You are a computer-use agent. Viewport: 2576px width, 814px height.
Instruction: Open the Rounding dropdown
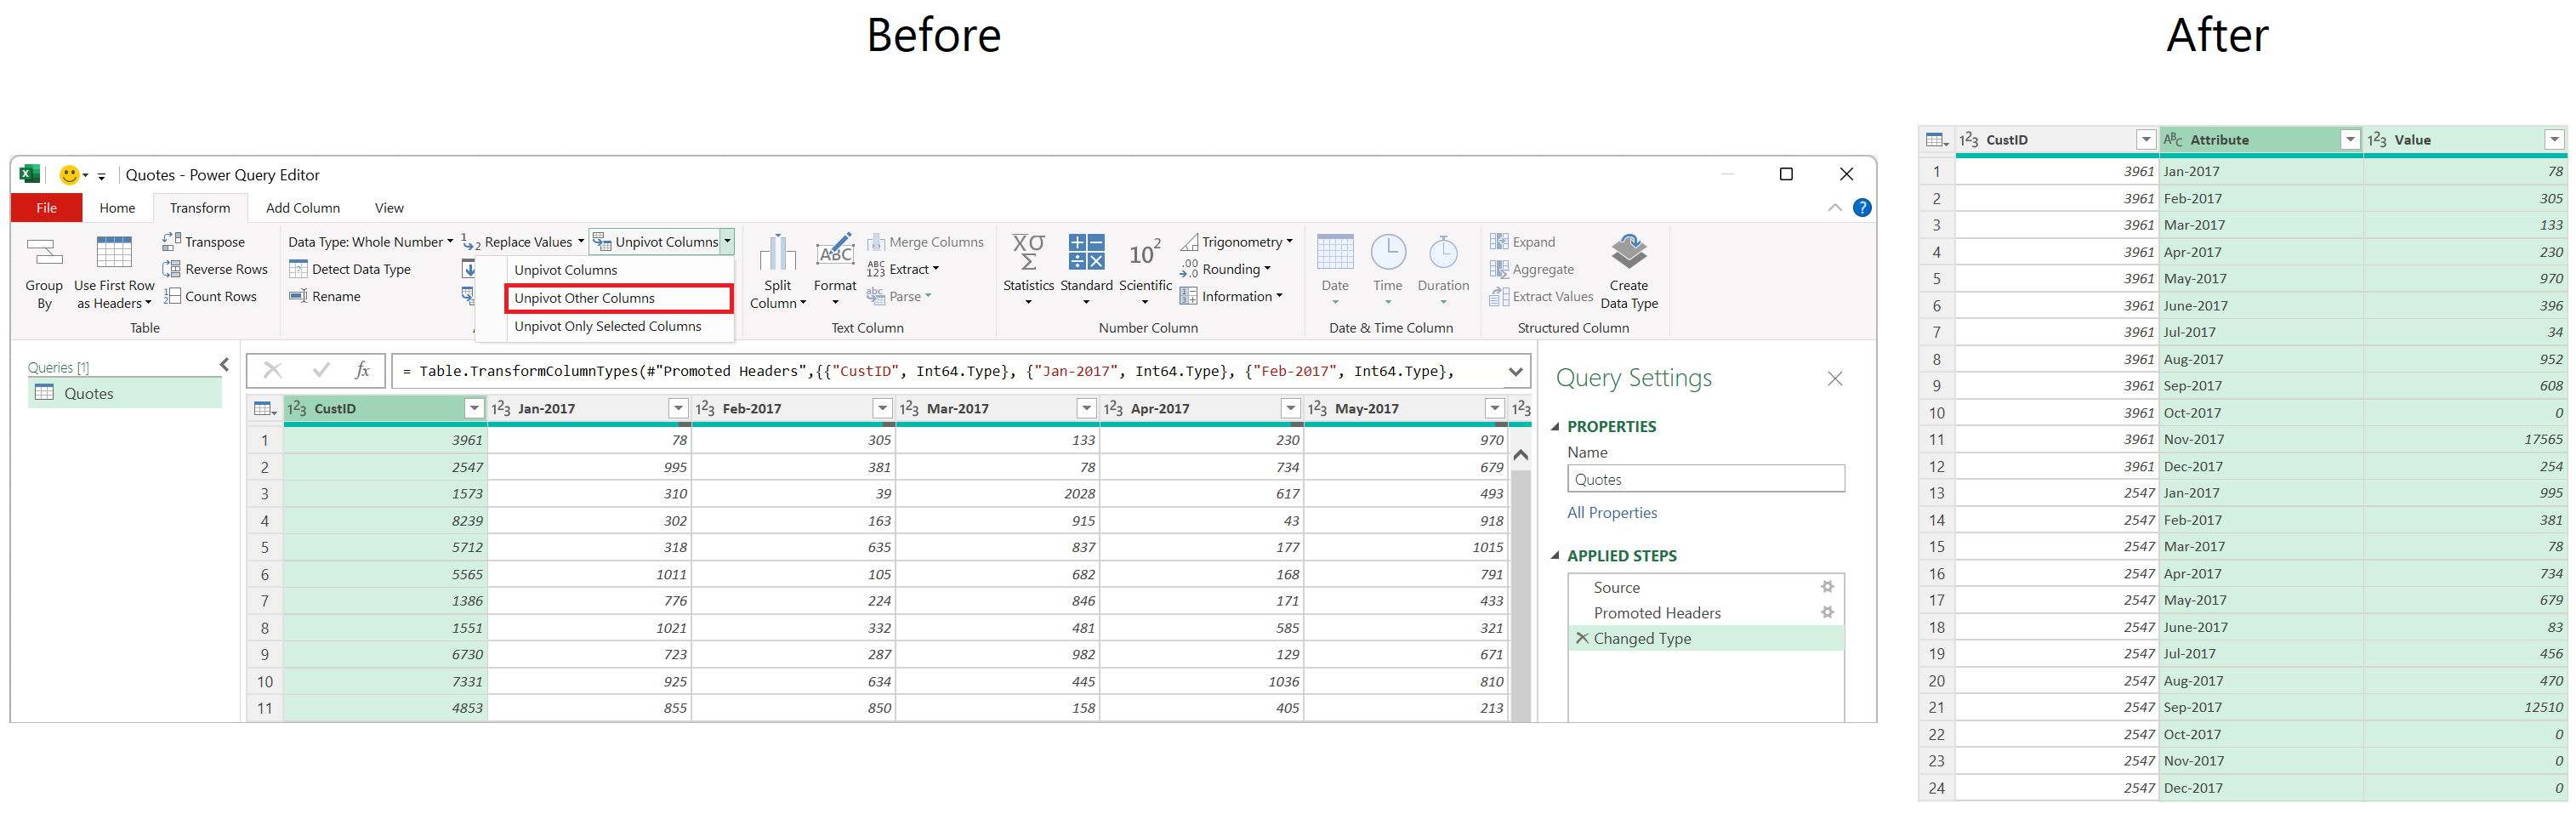click(x=1226, y=269)
